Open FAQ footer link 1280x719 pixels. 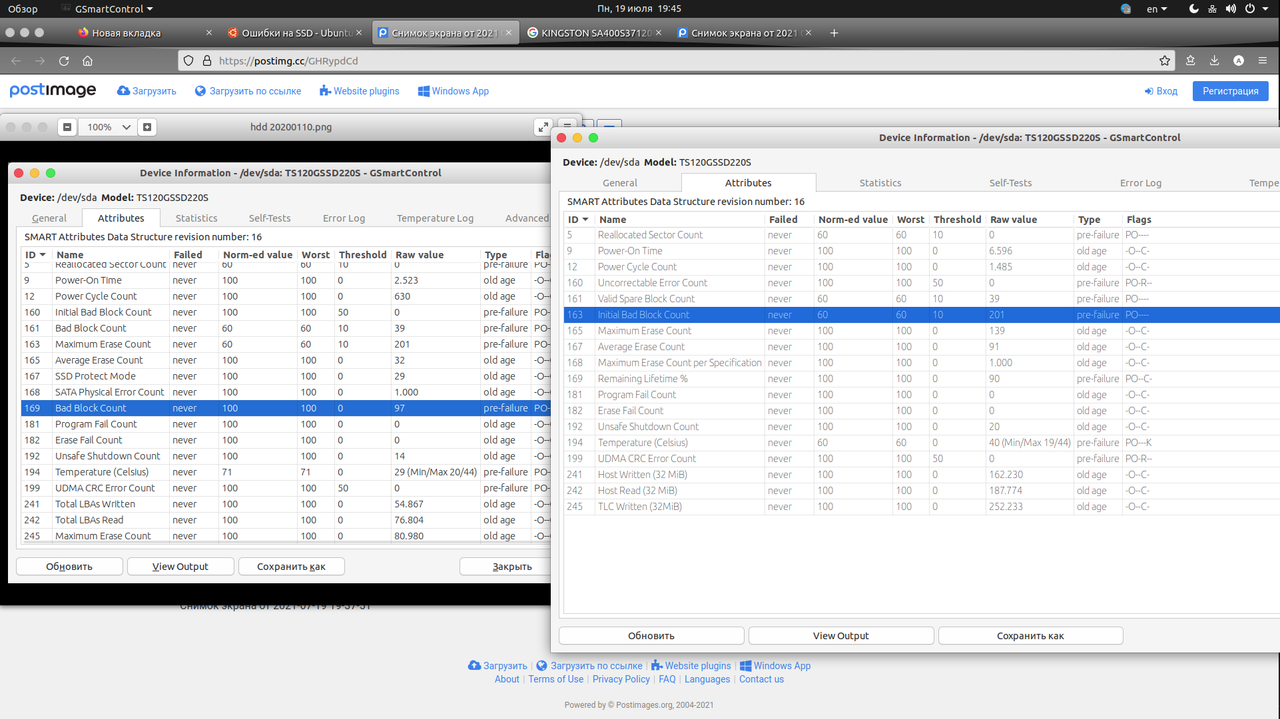point(667,679)
